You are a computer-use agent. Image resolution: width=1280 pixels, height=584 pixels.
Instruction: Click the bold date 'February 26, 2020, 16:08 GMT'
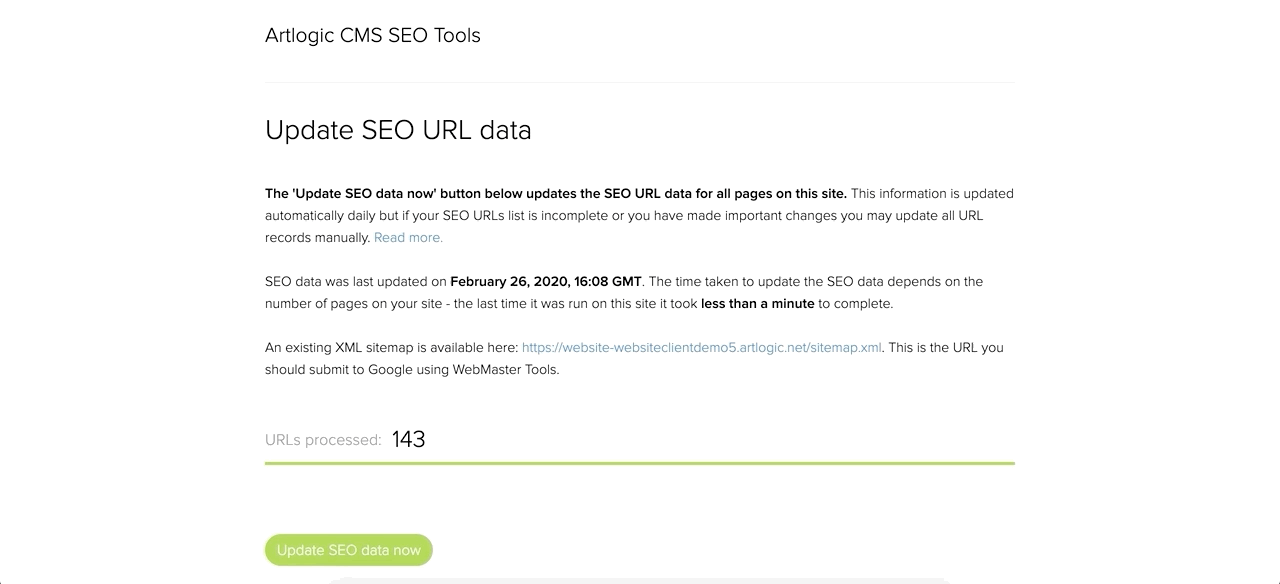pos(546,282)
